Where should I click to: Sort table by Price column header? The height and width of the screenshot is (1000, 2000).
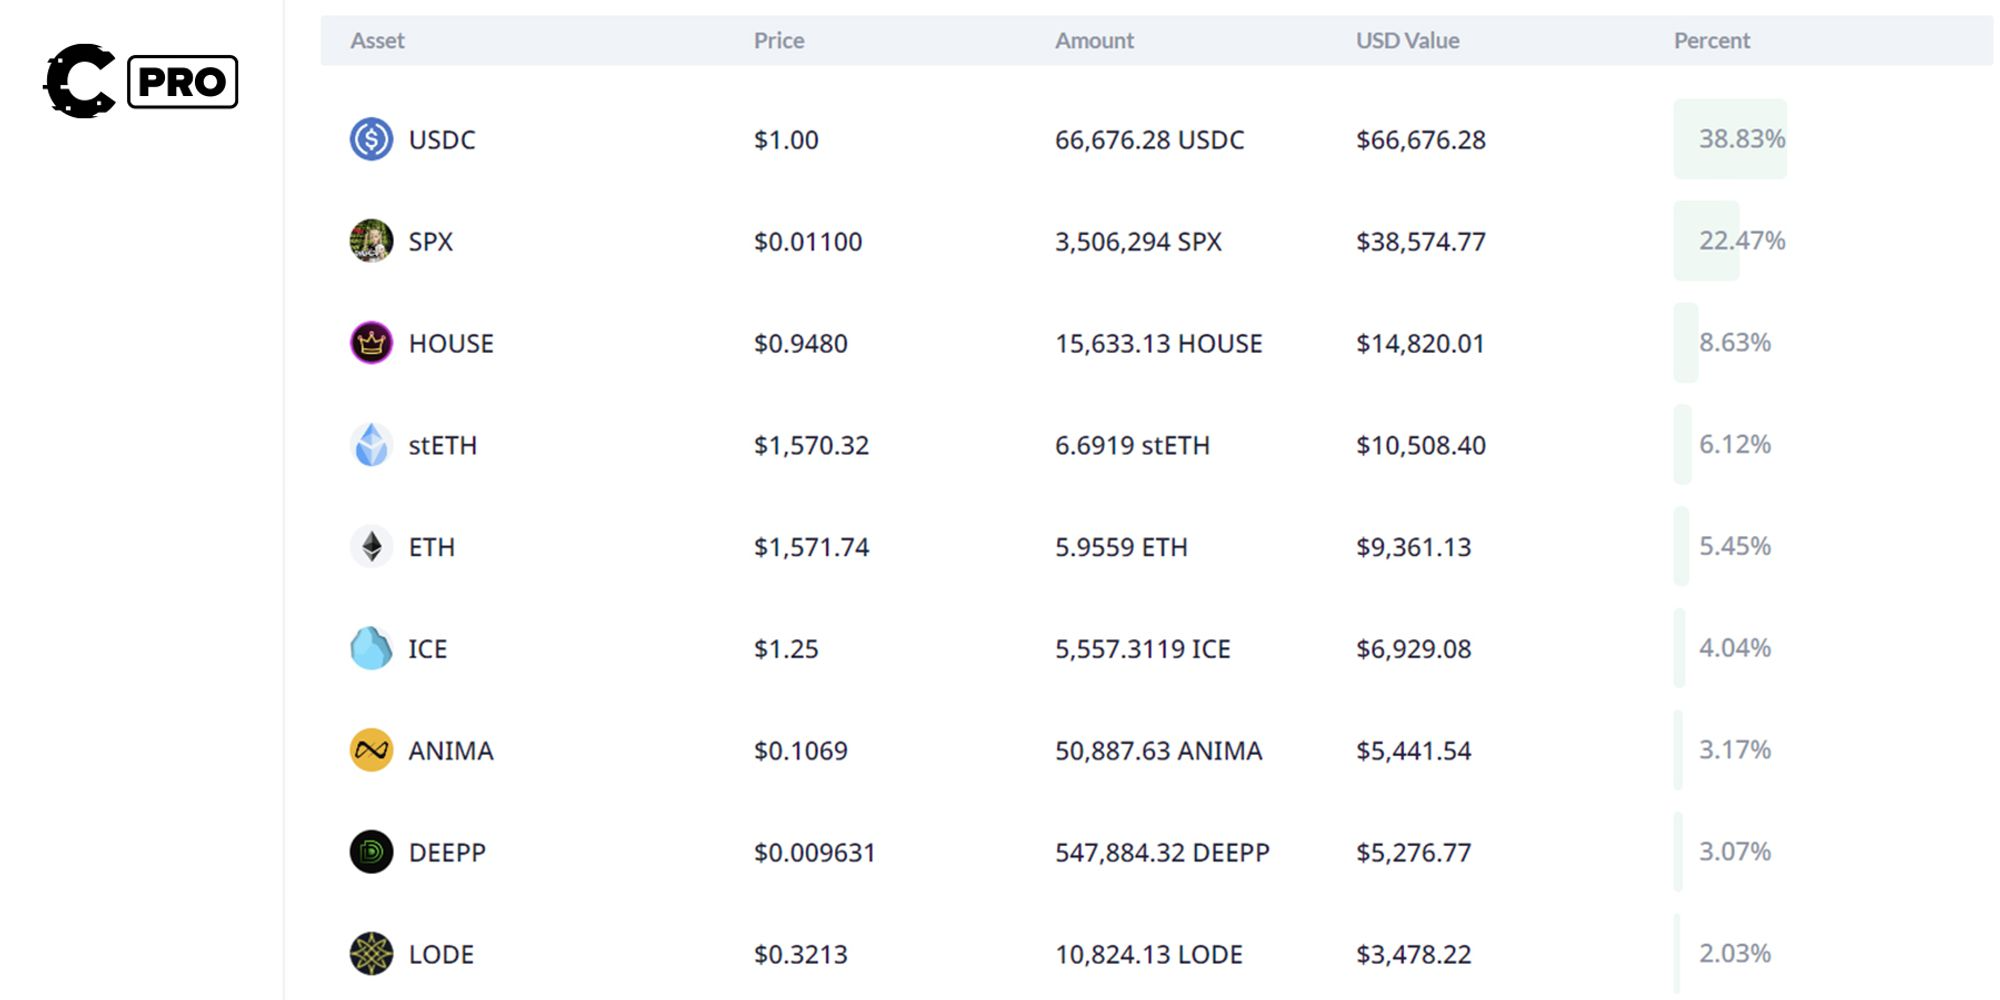(x=779, y=41)
